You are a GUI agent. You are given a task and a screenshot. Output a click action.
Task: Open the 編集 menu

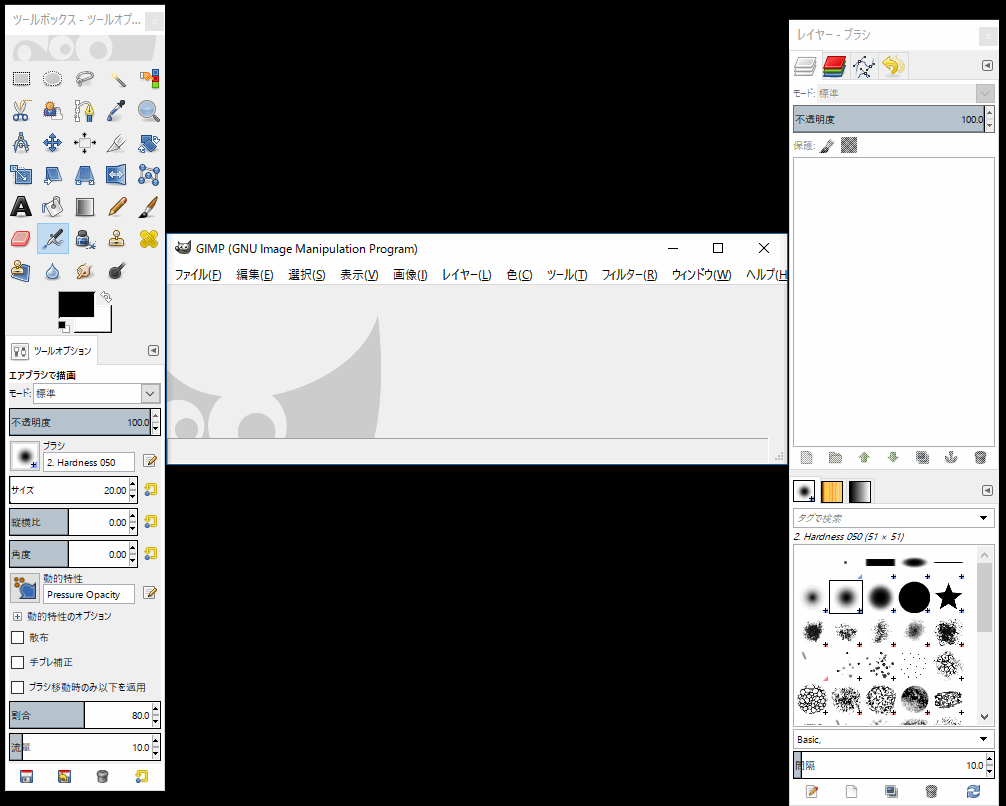pos(255,275)
